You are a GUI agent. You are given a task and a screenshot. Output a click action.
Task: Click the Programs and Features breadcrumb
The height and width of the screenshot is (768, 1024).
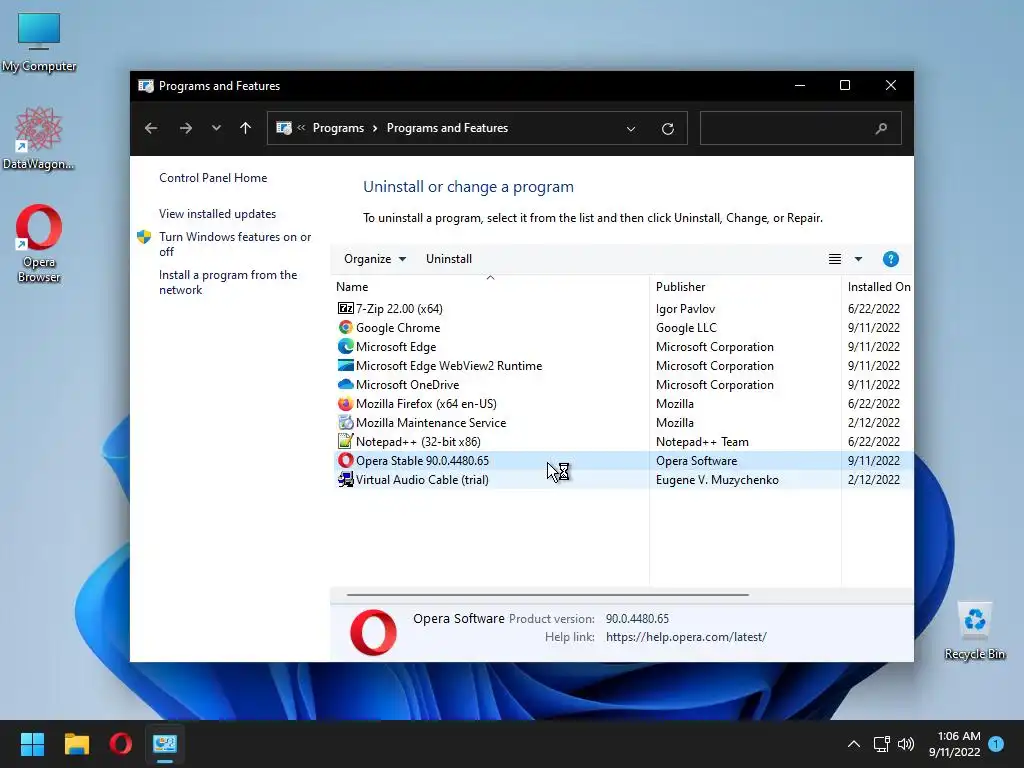point(447,128)
